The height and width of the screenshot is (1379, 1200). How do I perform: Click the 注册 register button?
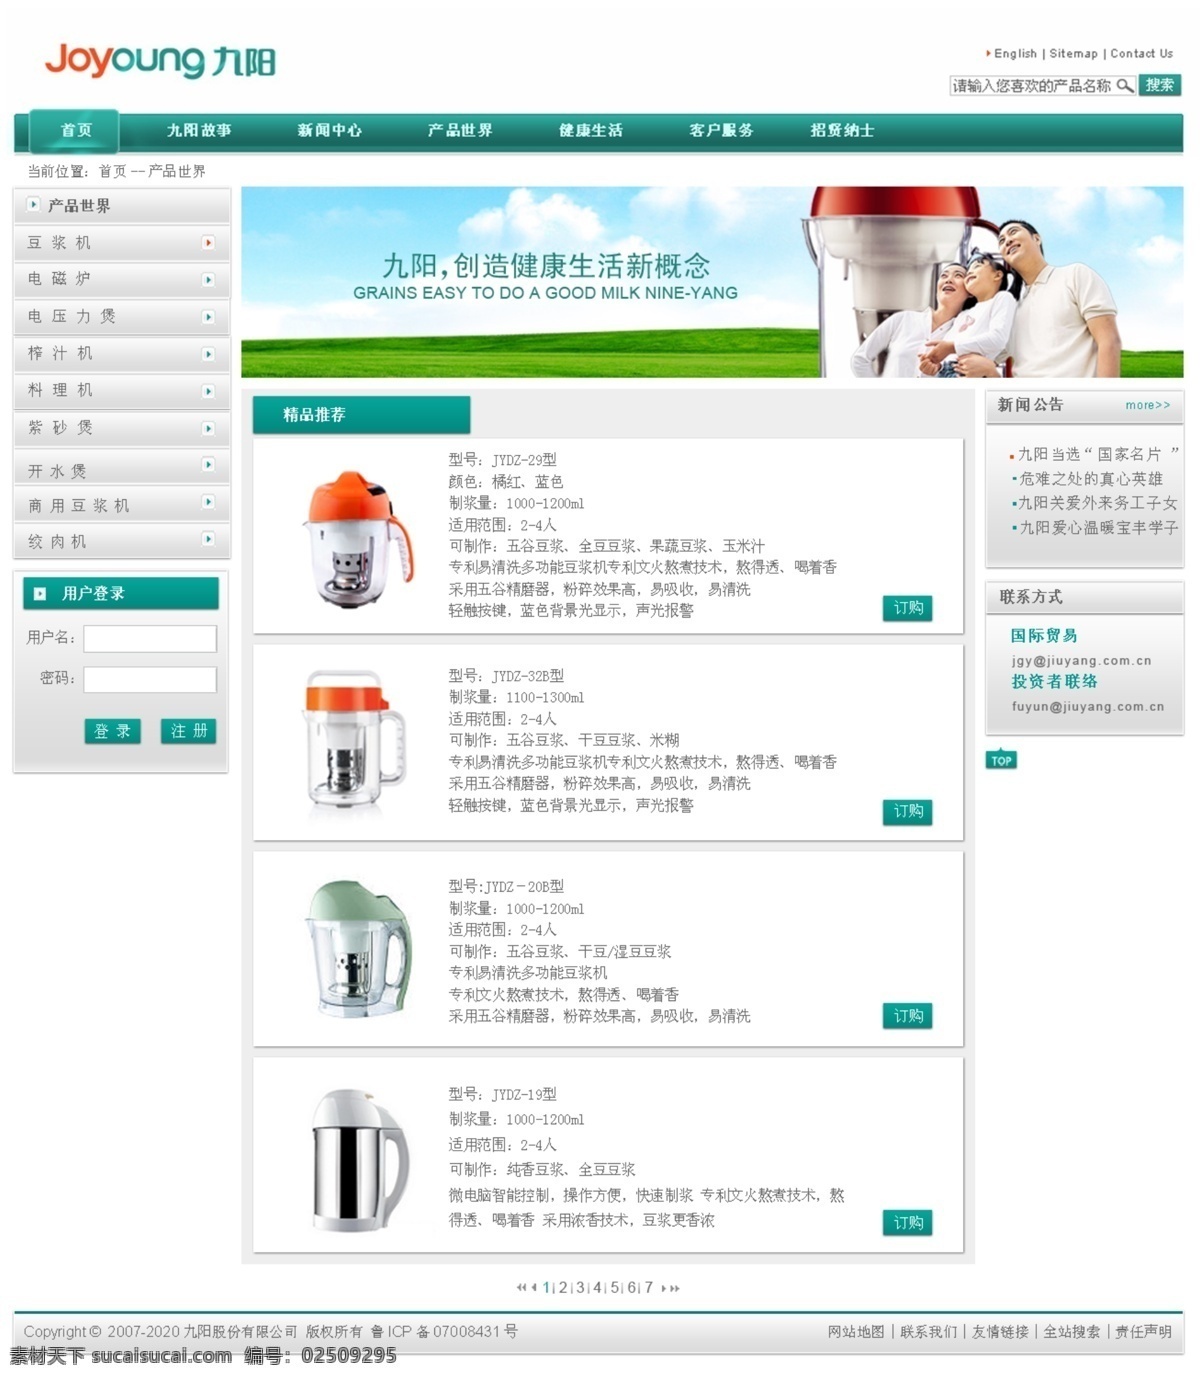point(188,731)
